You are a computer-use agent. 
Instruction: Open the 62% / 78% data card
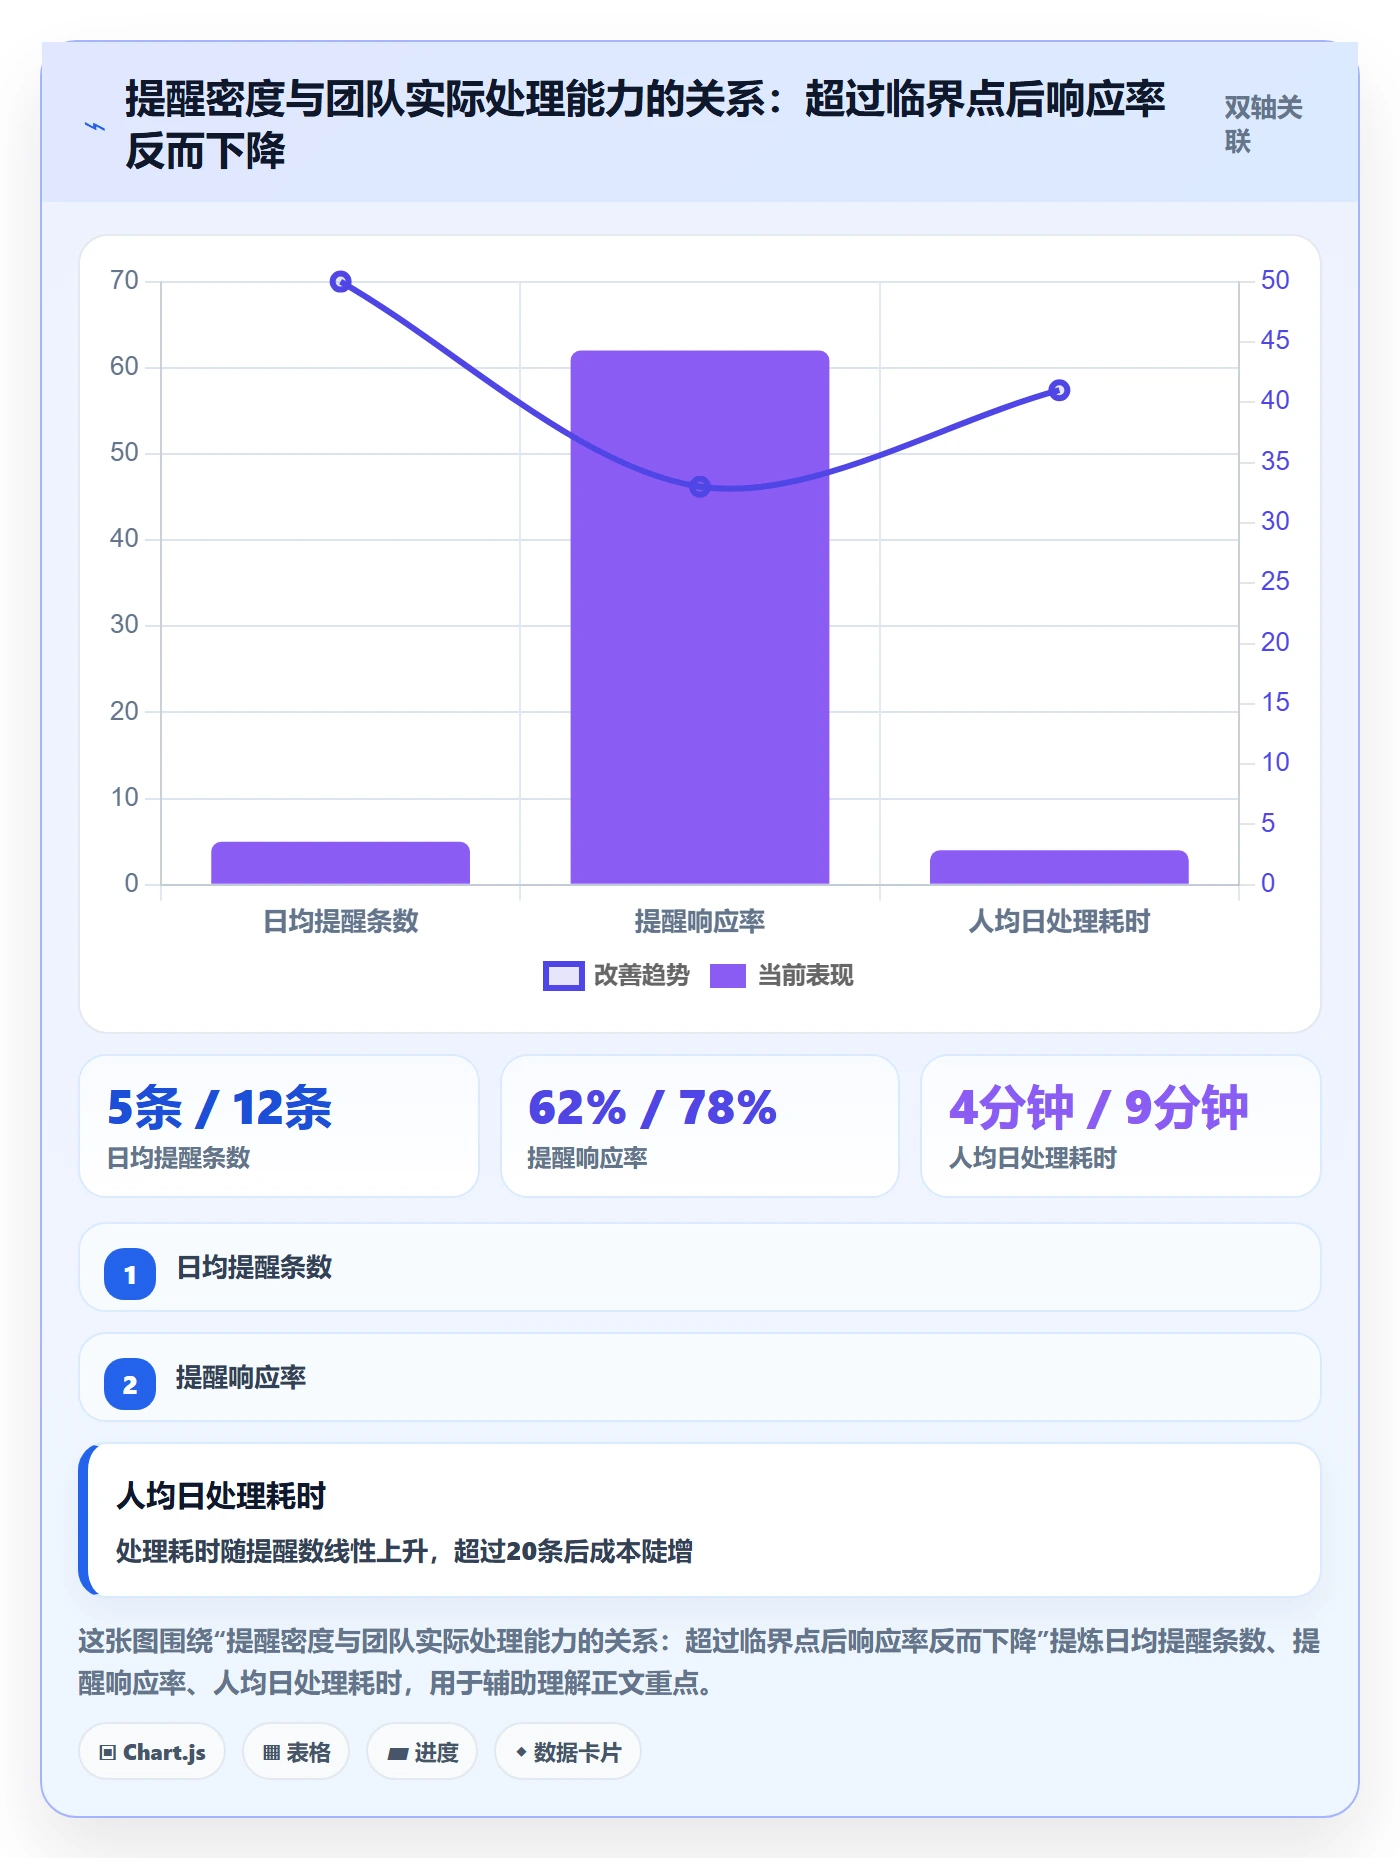700,1126
